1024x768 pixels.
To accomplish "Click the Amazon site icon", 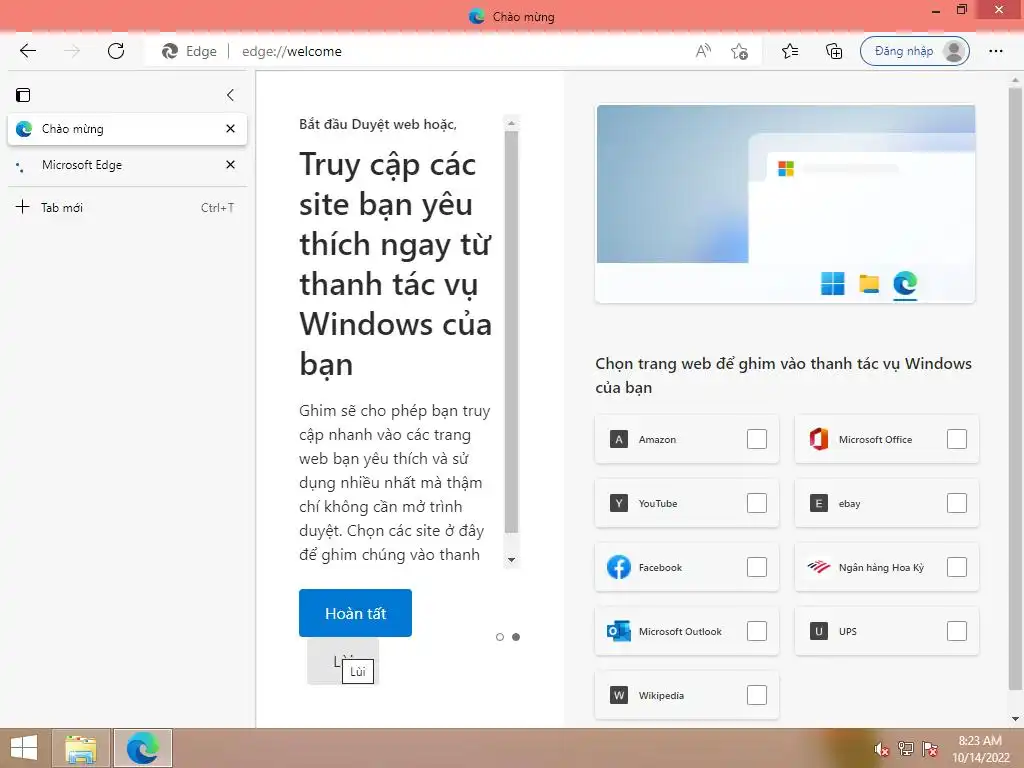I will click(618, 439).
